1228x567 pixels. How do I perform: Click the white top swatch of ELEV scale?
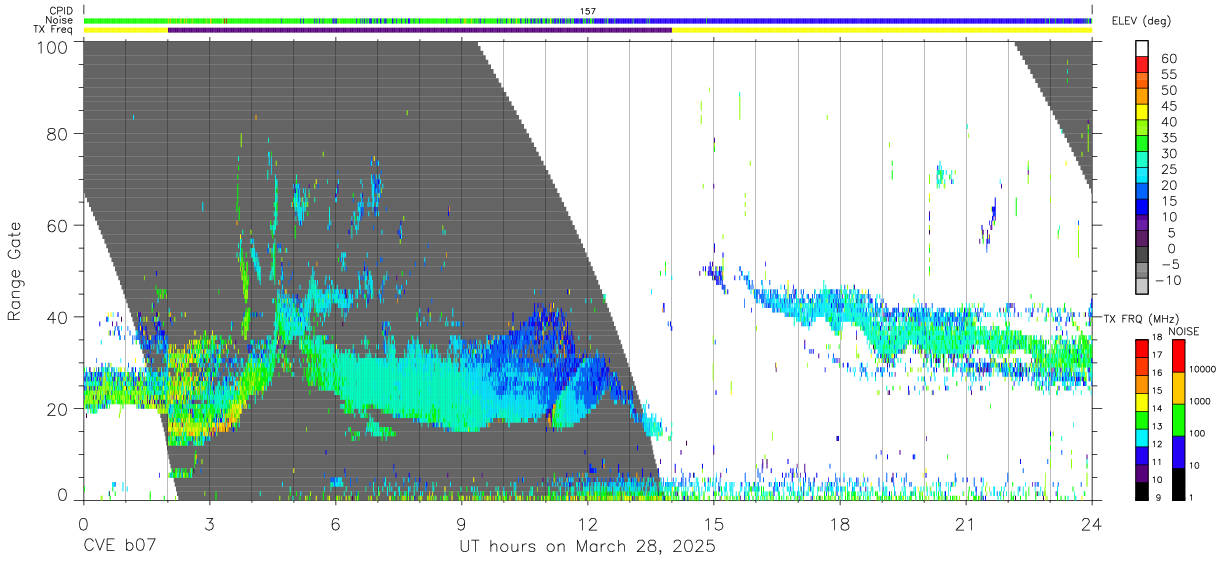click(x=1142, y=48)
